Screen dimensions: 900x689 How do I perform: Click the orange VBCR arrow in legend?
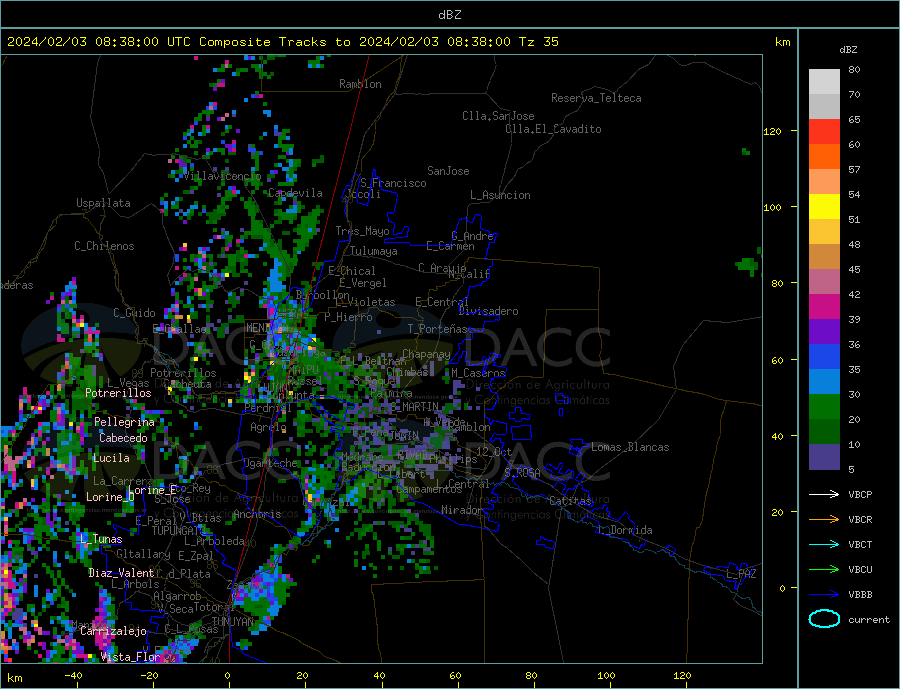tap(824, 520)
